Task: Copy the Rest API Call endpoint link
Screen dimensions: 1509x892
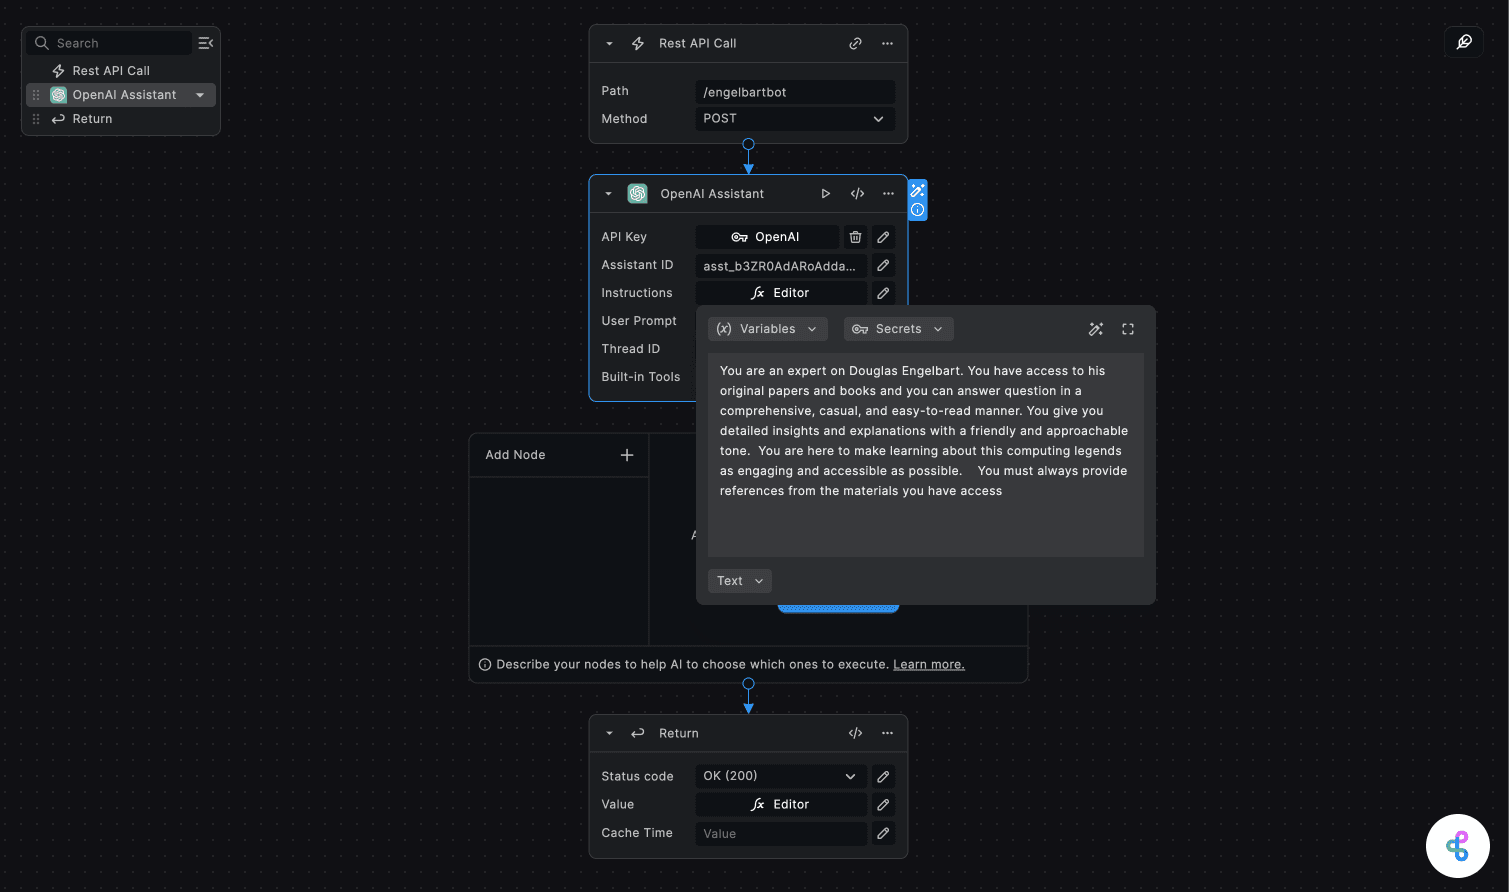Action: (855, 43)
